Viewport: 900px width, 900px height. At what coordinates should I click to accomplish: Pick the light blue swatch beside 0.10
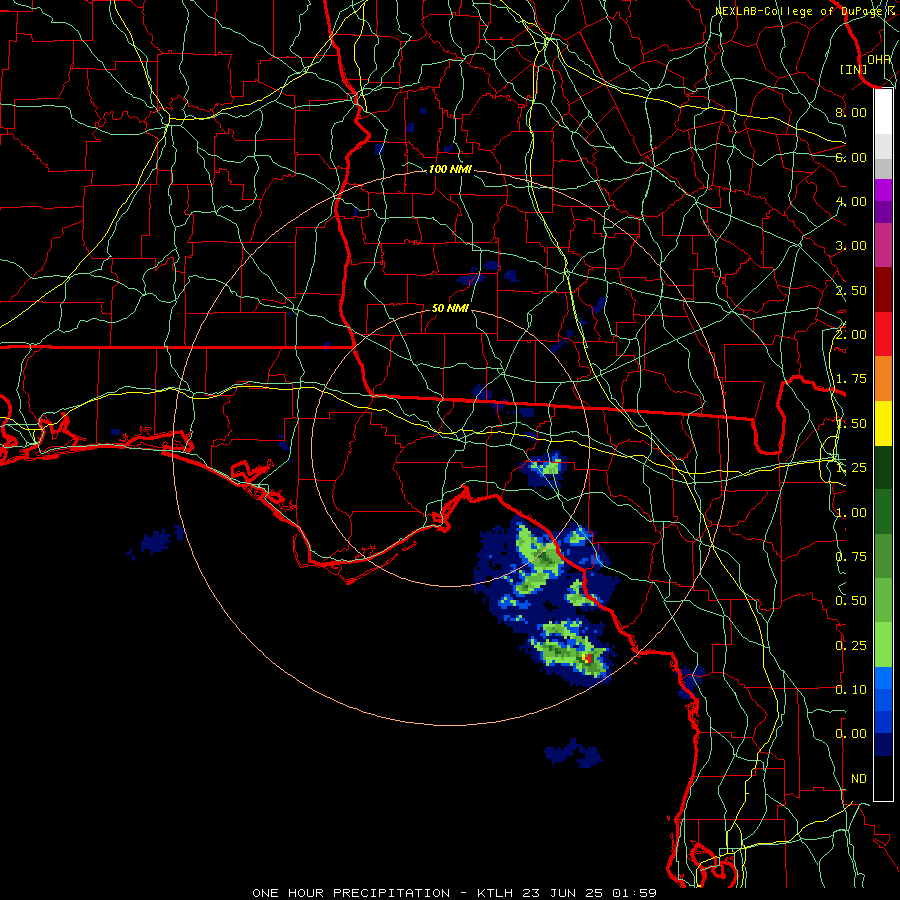(883, 678)
